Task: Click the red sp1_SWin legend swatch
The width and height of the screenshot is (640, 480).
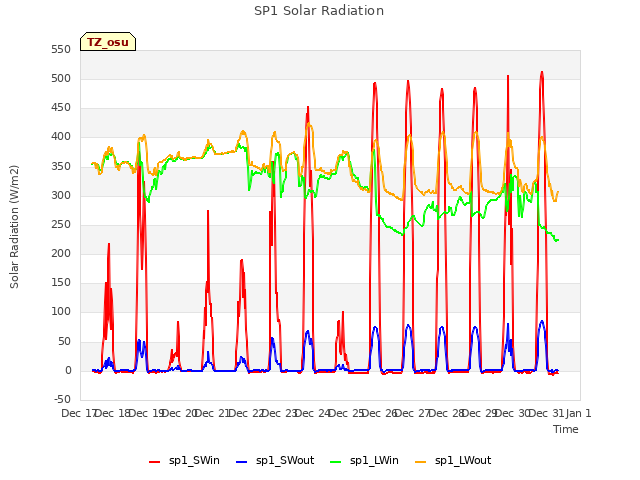Action: (155, 462)
